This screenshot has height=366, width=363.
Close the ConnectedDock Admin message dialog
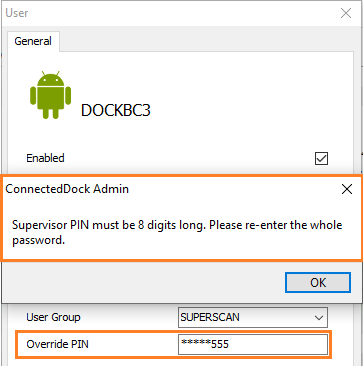tap(347, 189)
